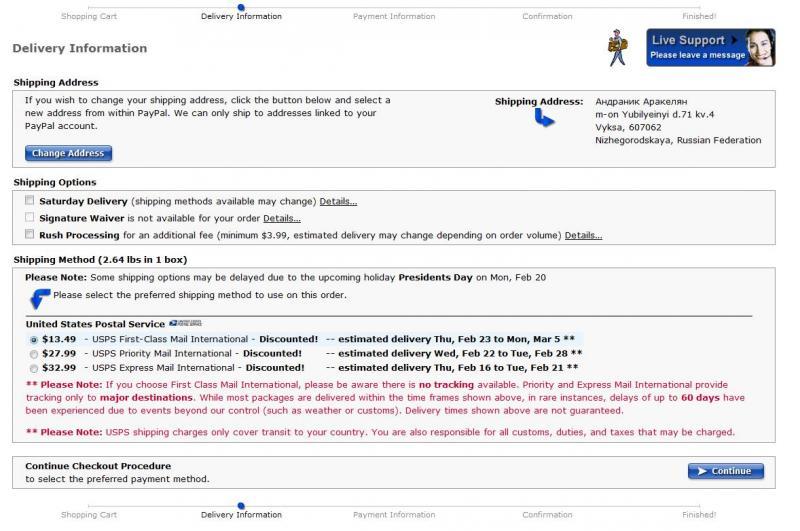View Rush Processing Details link

(x=583, y=236)
